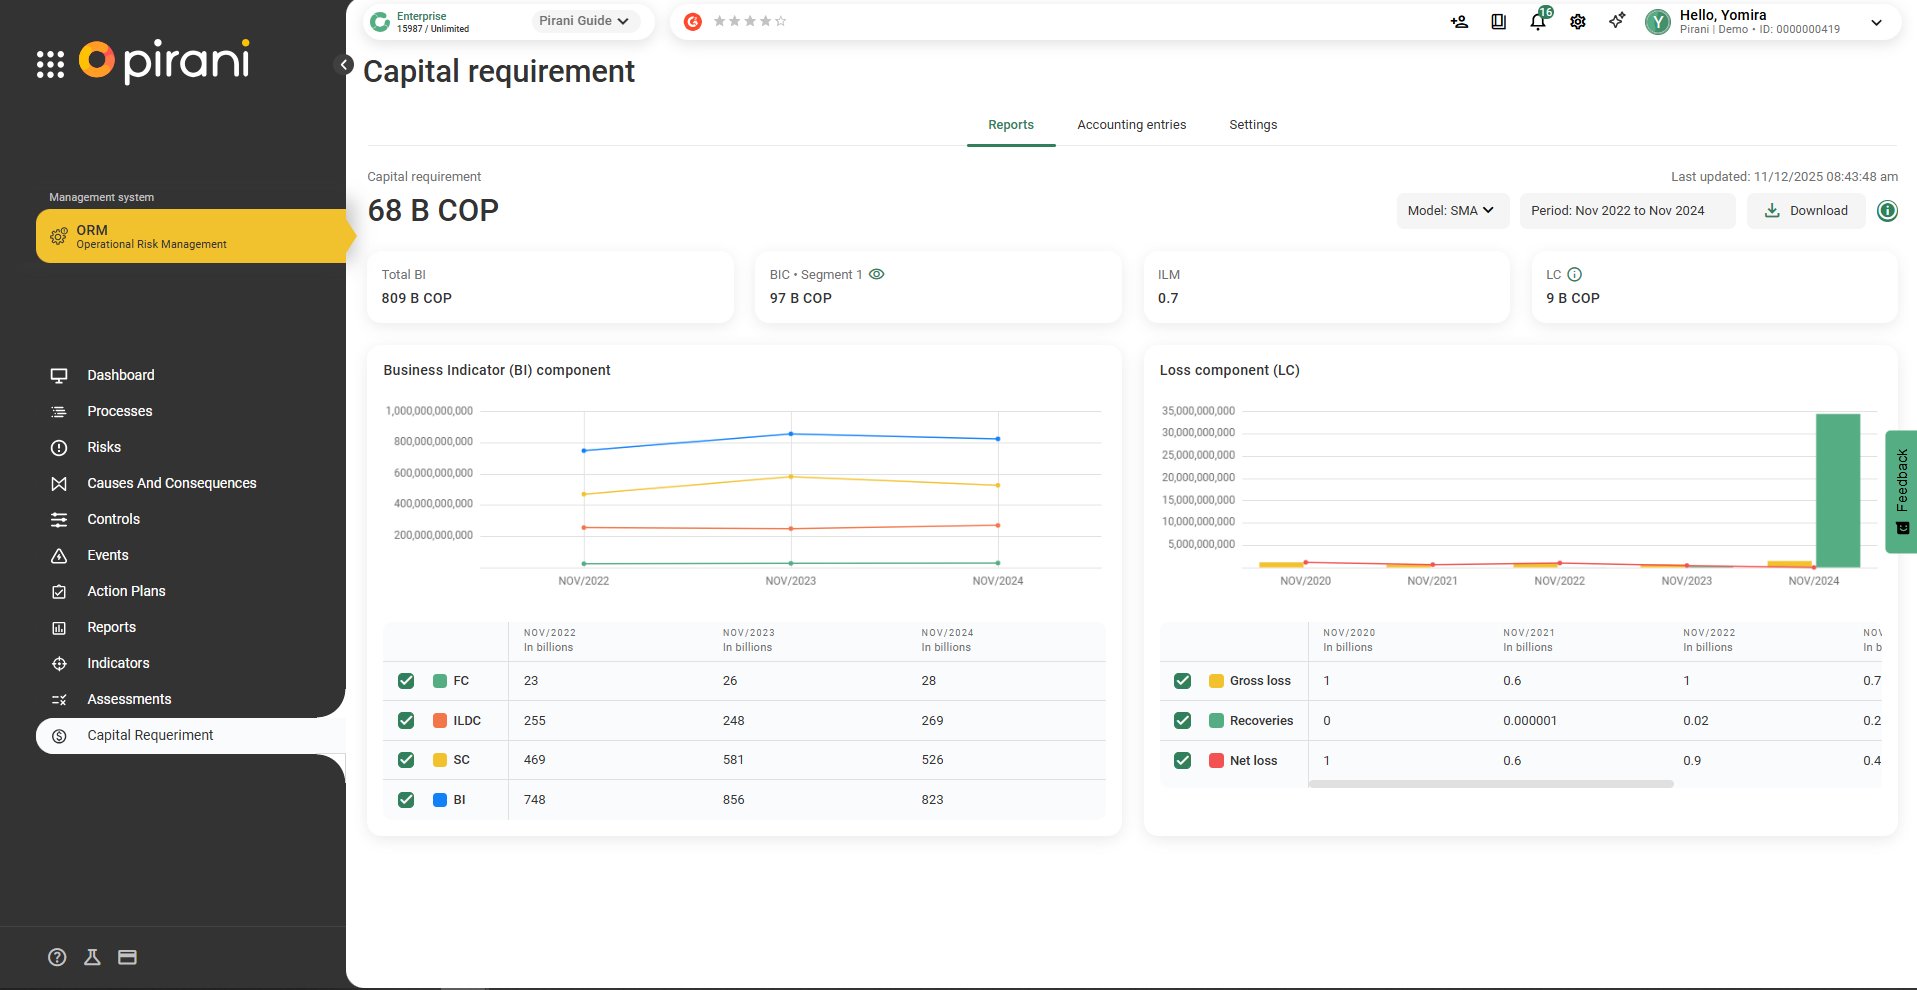Click the AI sparkle icon in top bar
This screenshot has height=990, width=1917.
click(1617, 21)
